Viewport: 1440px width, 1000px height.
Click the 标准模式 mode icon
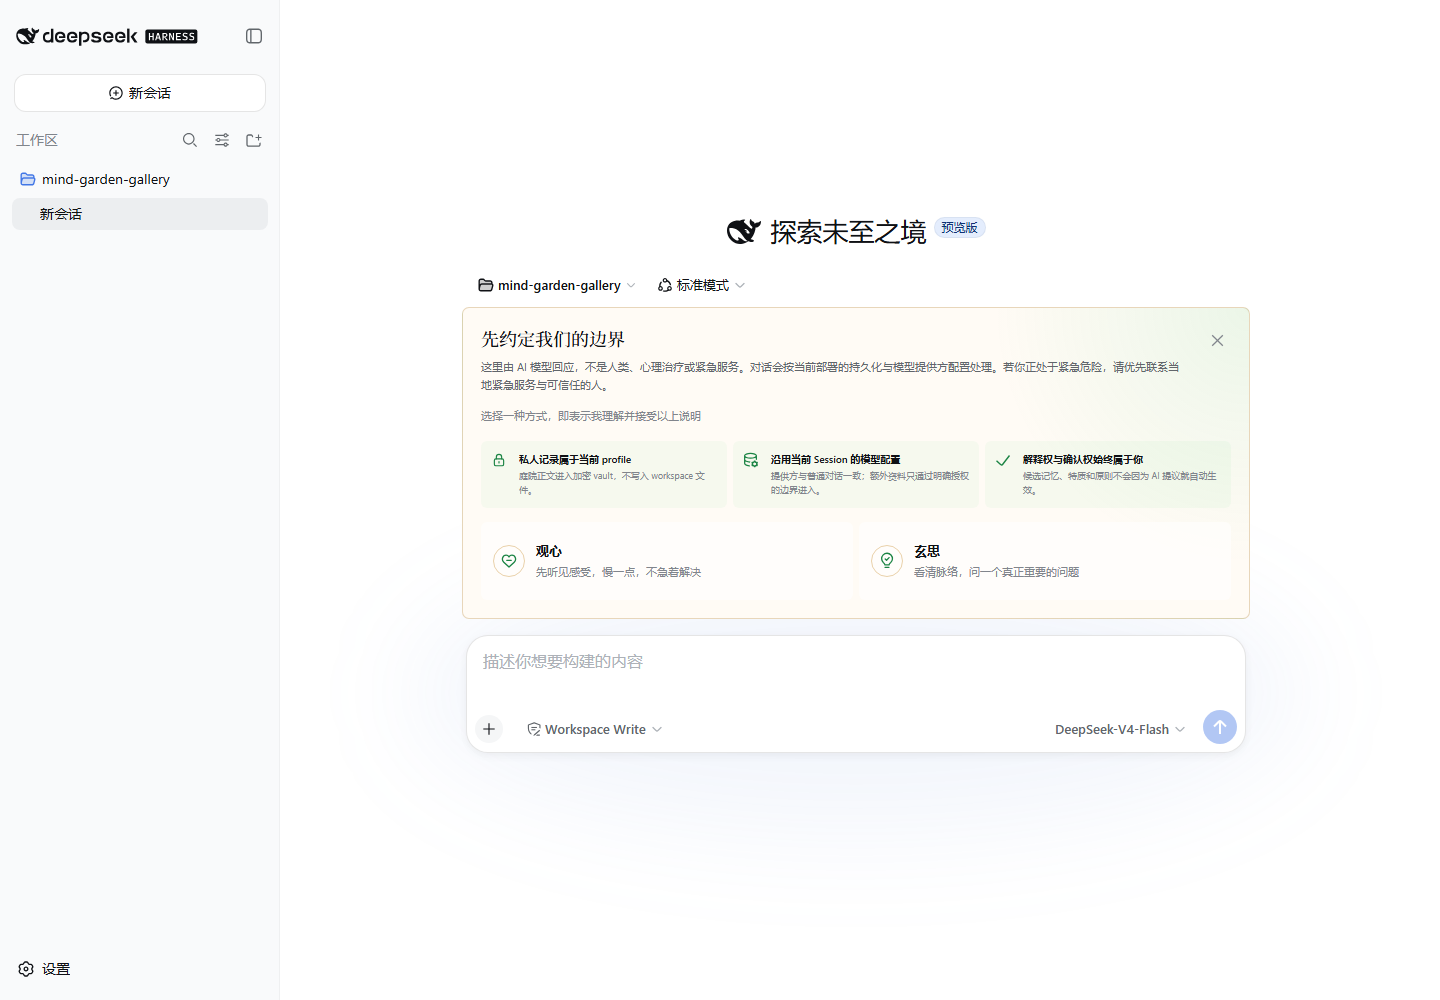(665, 285)
